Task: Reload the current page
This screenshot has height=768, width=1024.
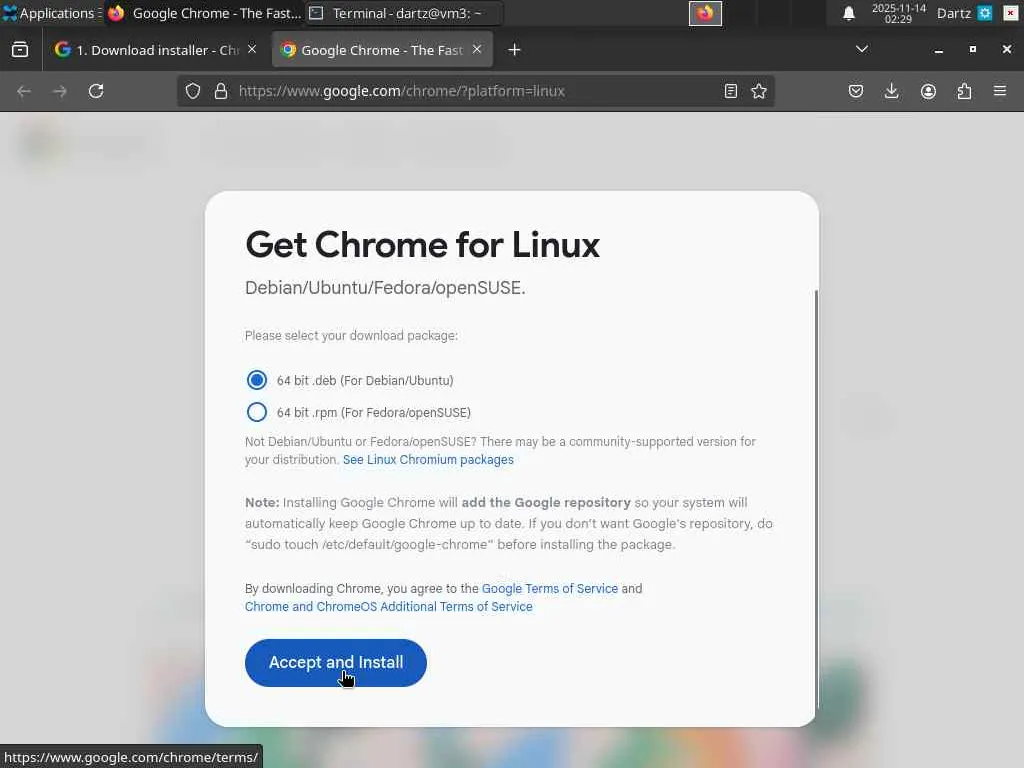Action: pyautogui.click(x=96, y=91)
